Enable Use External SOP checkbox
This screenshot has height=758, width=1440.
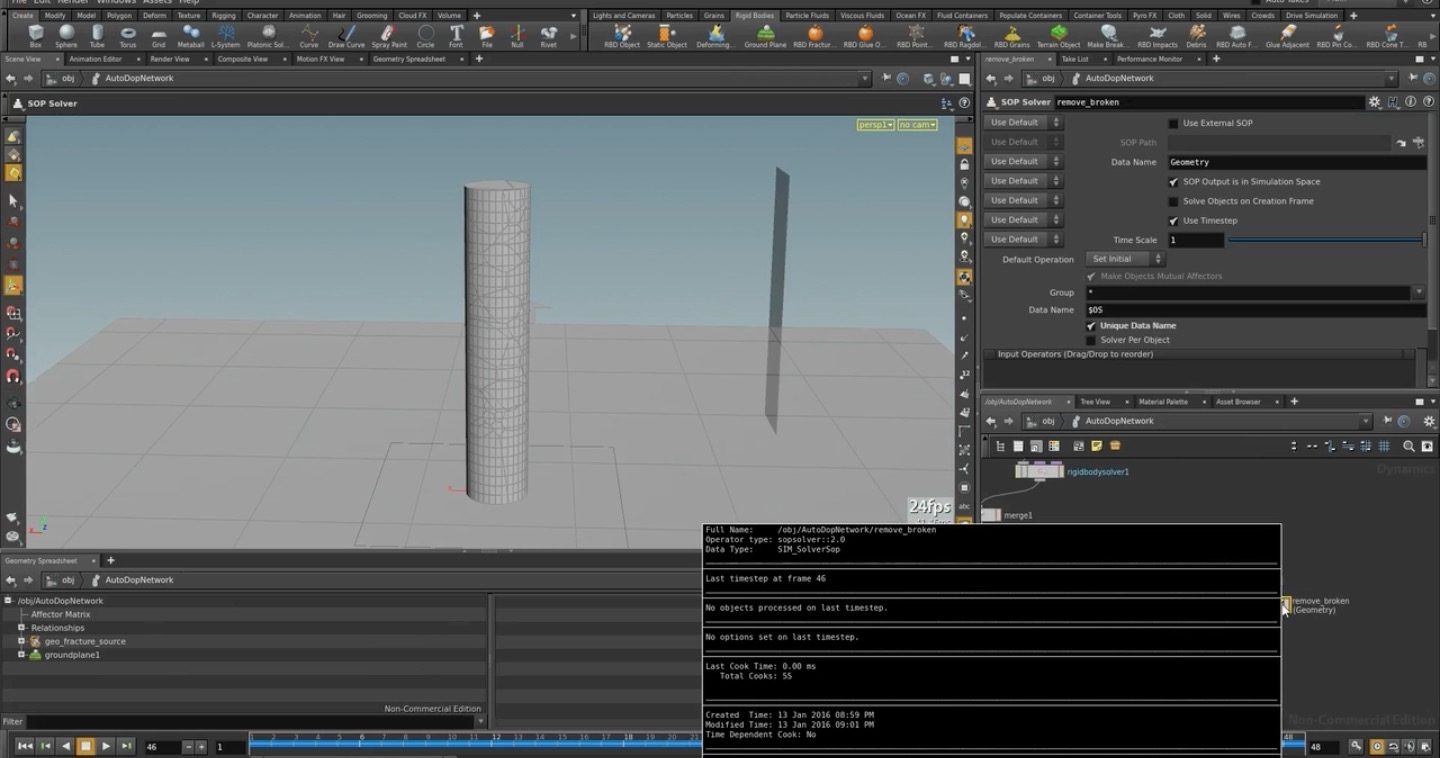click(1174, 123)
